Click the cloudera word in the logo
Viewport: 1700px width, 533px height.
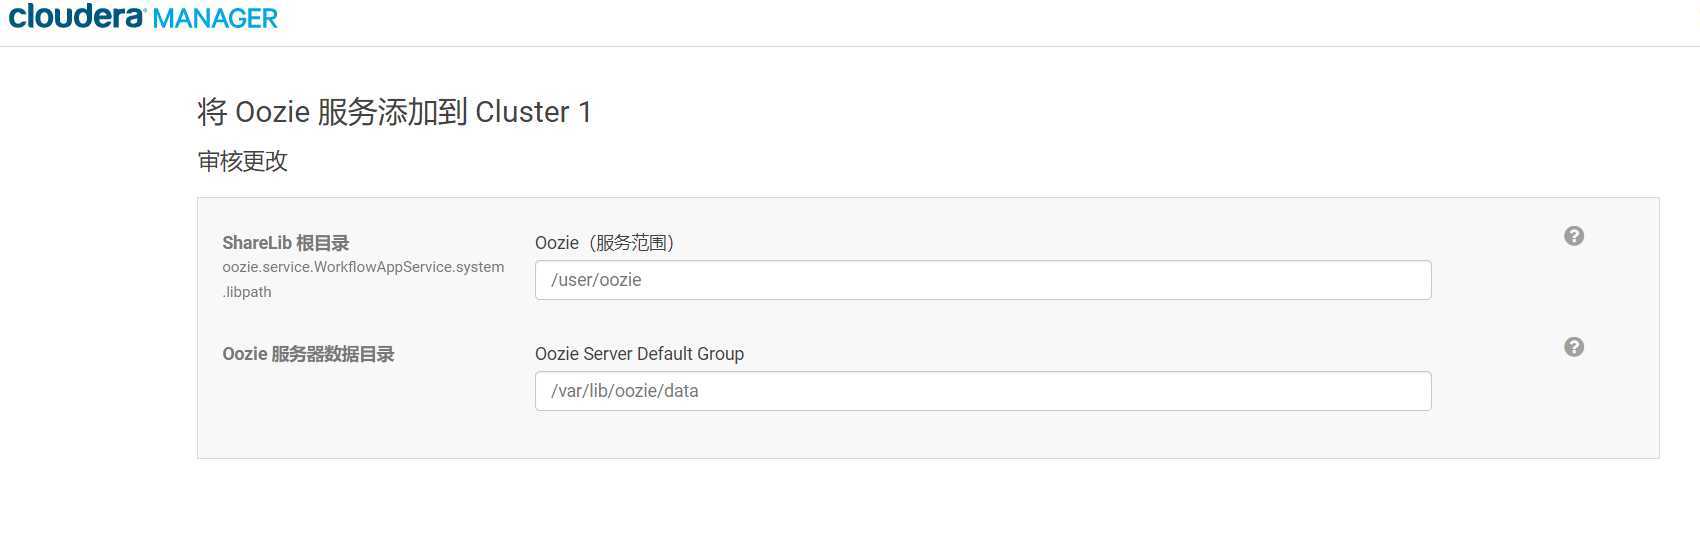click(77, 16)
